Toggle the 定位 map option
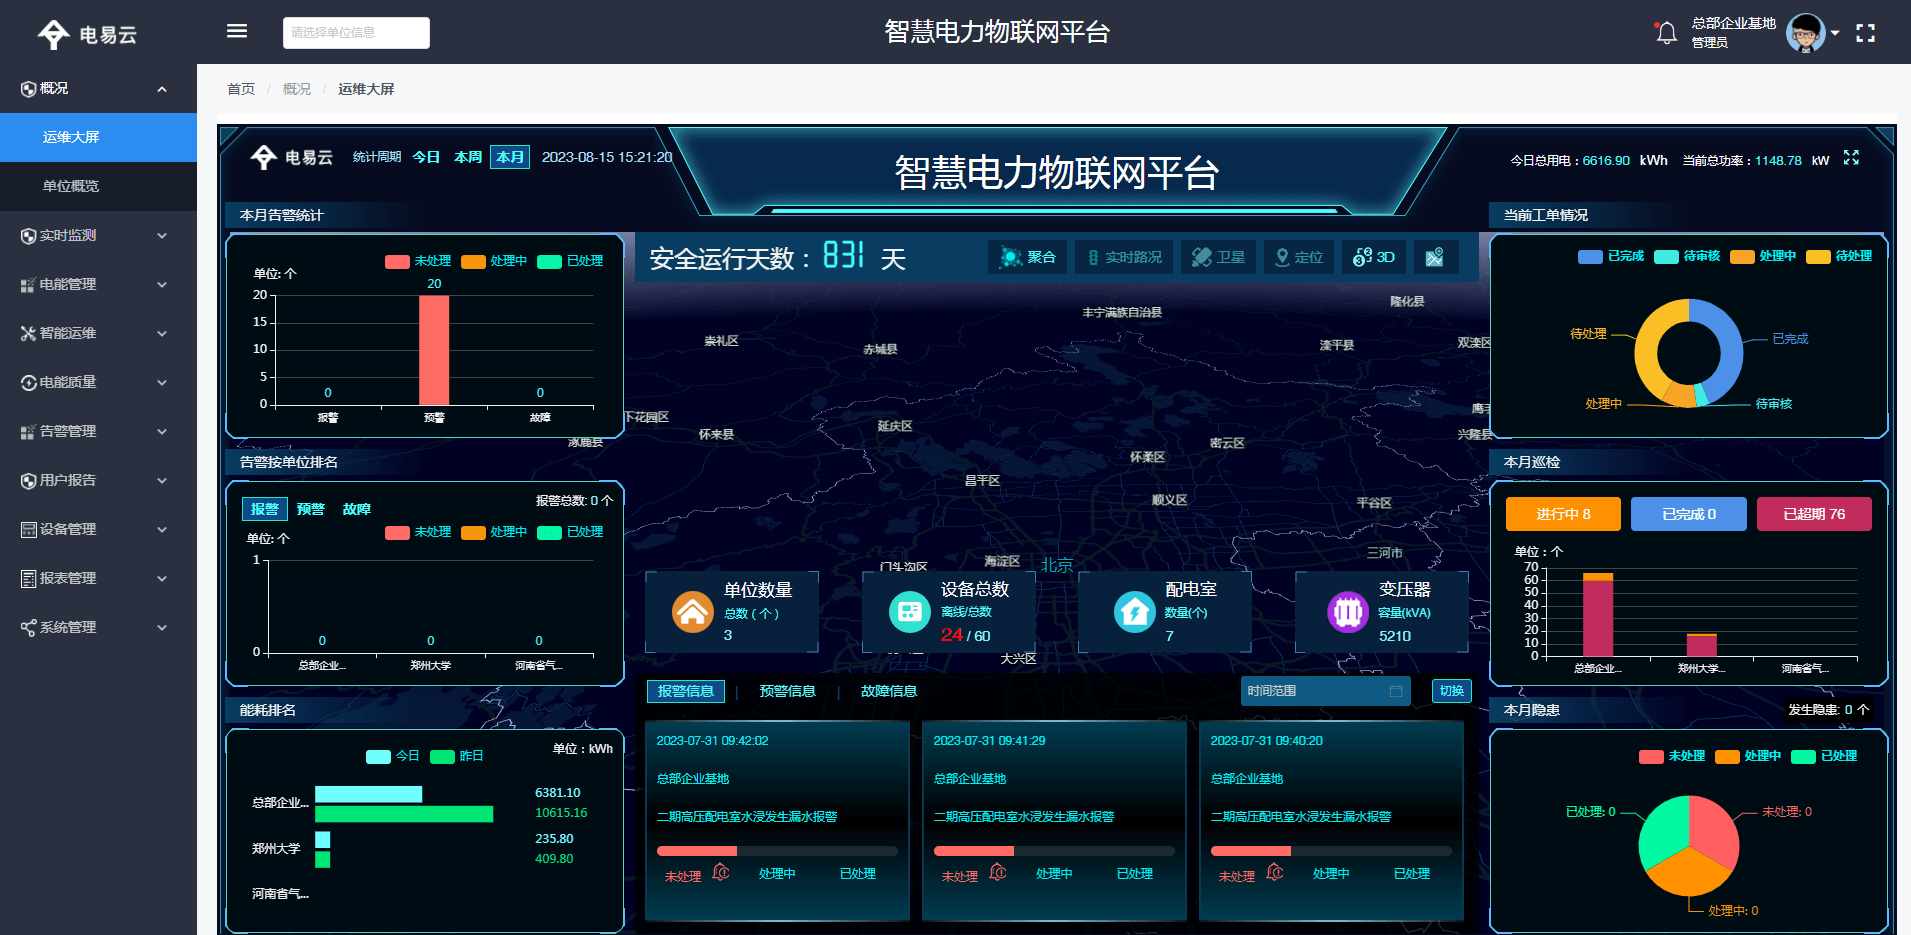Image resolution: width=1911 pixels, height=935 pixels. coord(1298,257)
